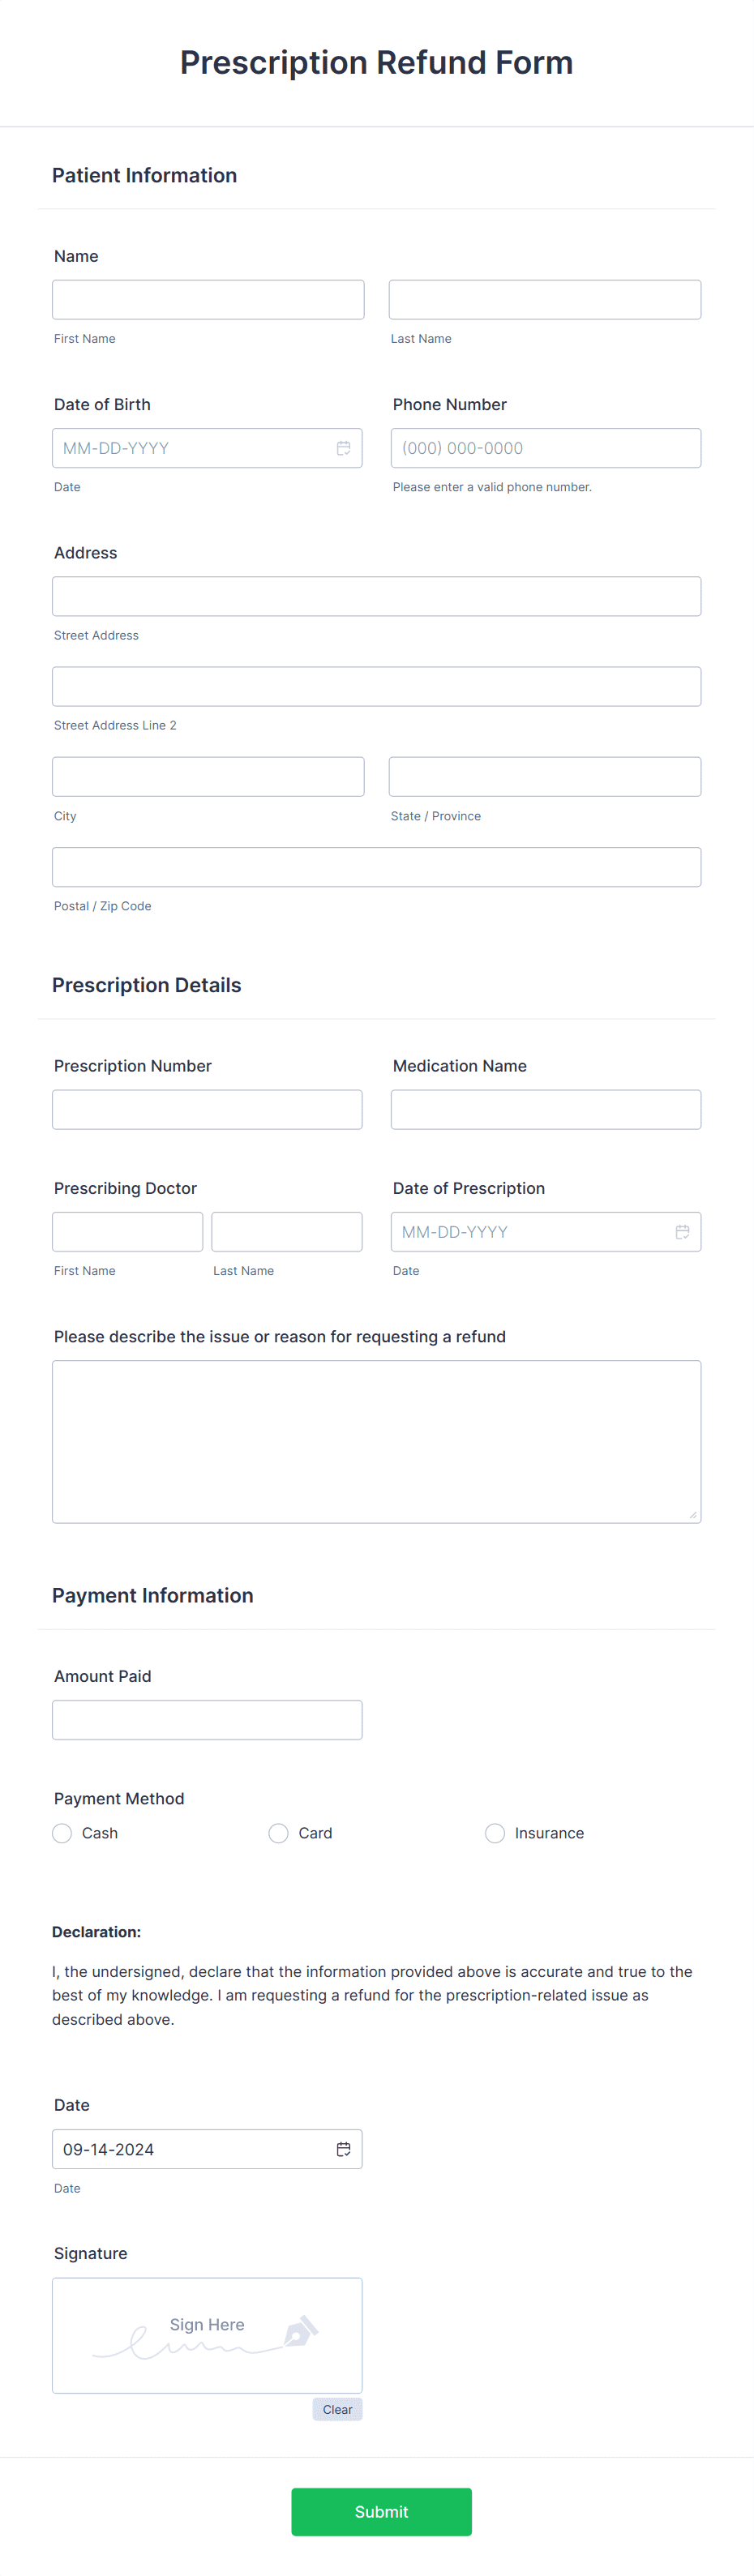Focus the Phone Number input
The height and width of the screenshot is (2576, 754).
(x=544, y=447)
